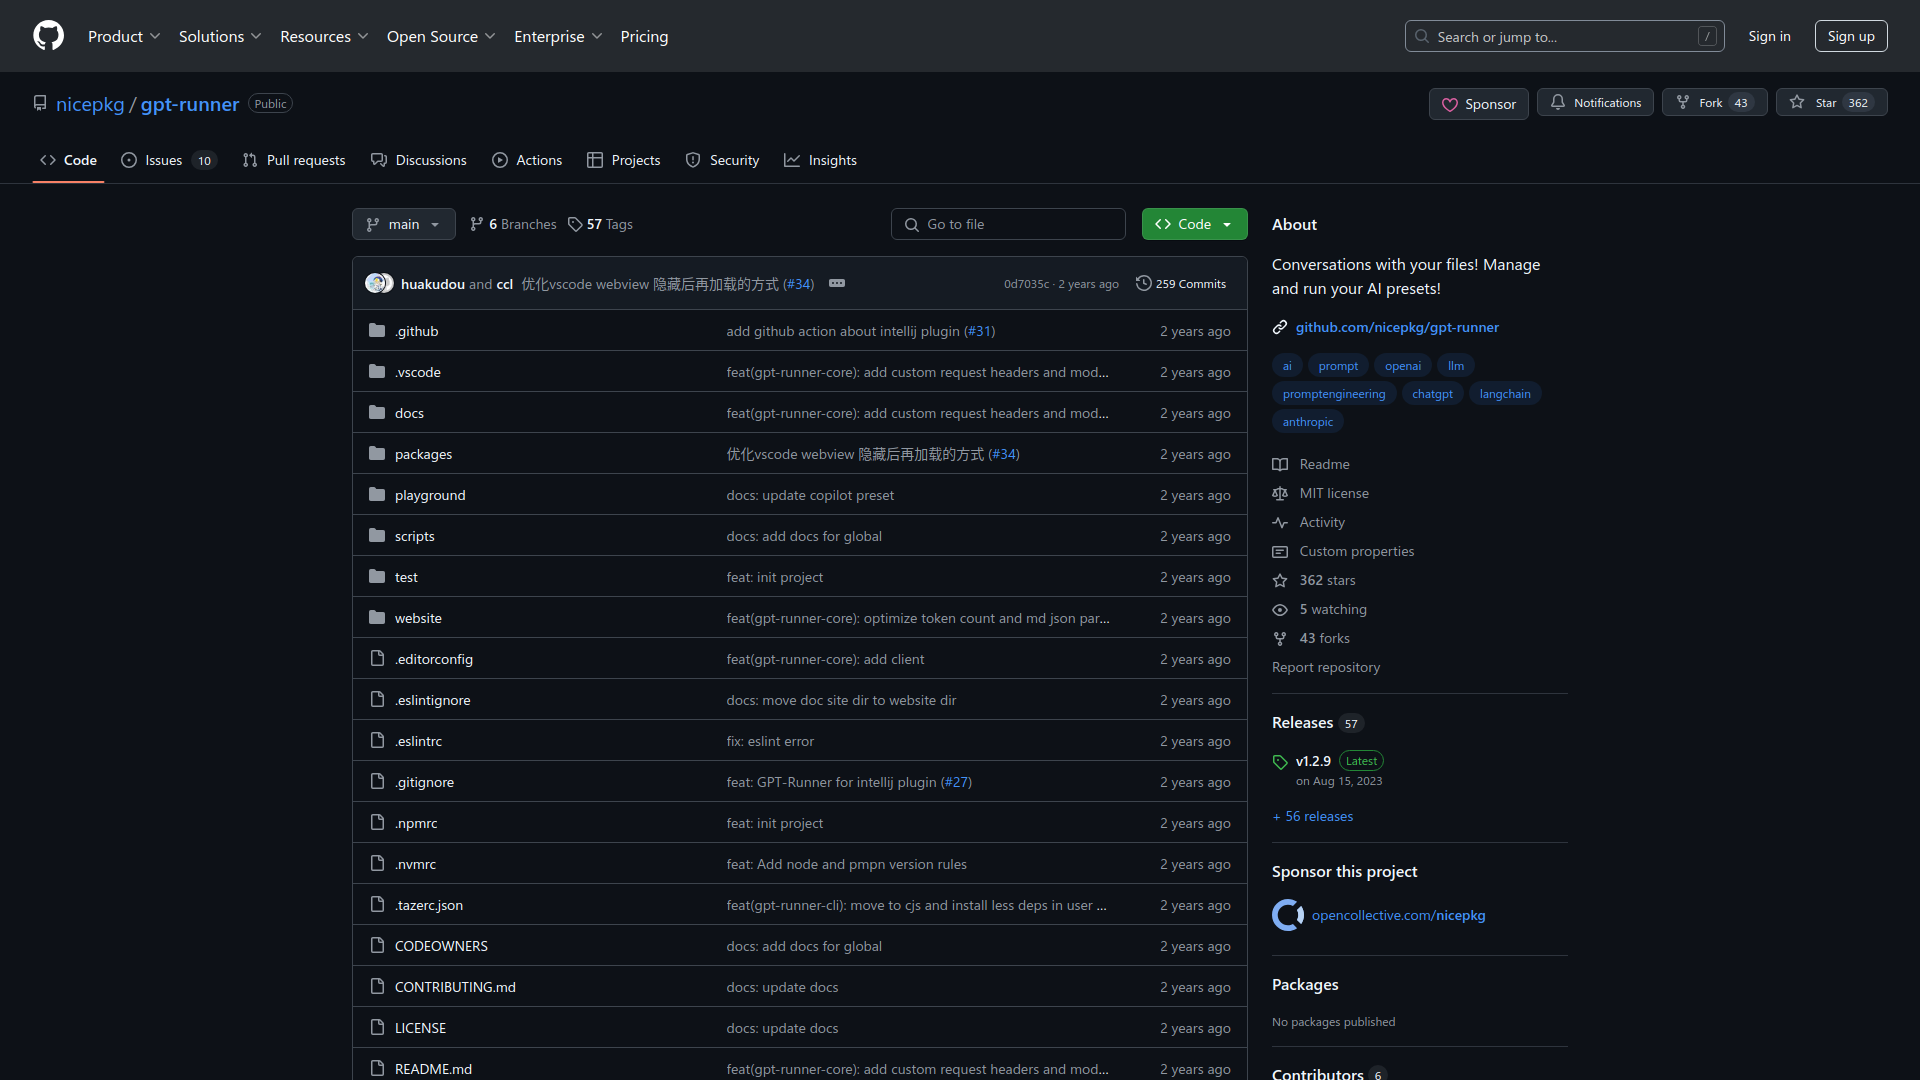The image size is (1920, 1080).
Task: Expand the Enterprise menu
Action: point(558,36)
